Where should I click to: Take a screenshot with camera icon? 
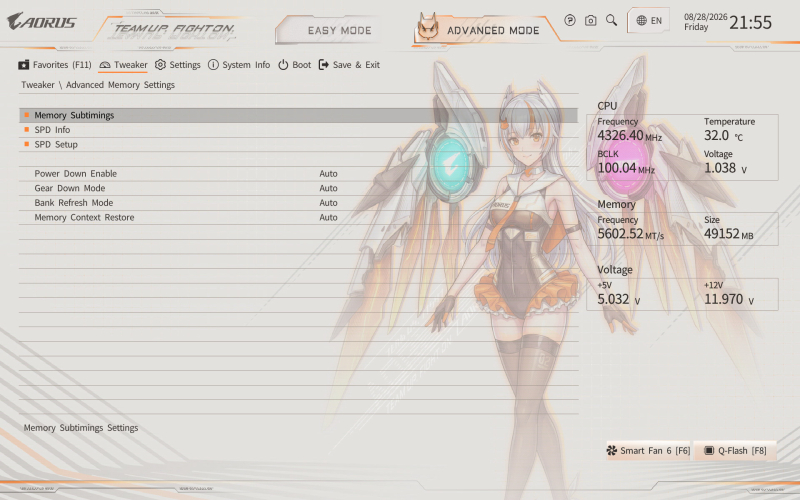pos(590,20)
